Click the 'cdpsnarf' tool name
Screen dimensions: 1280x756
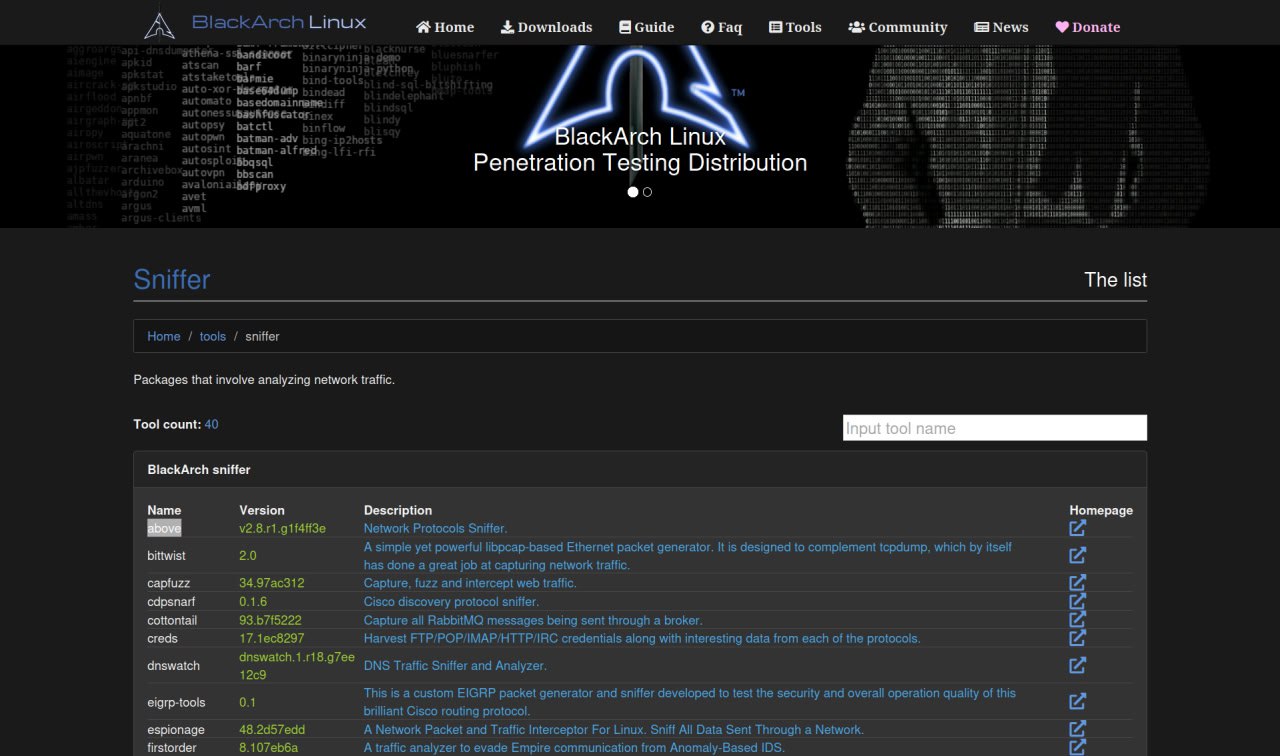(x=171, y=601)
